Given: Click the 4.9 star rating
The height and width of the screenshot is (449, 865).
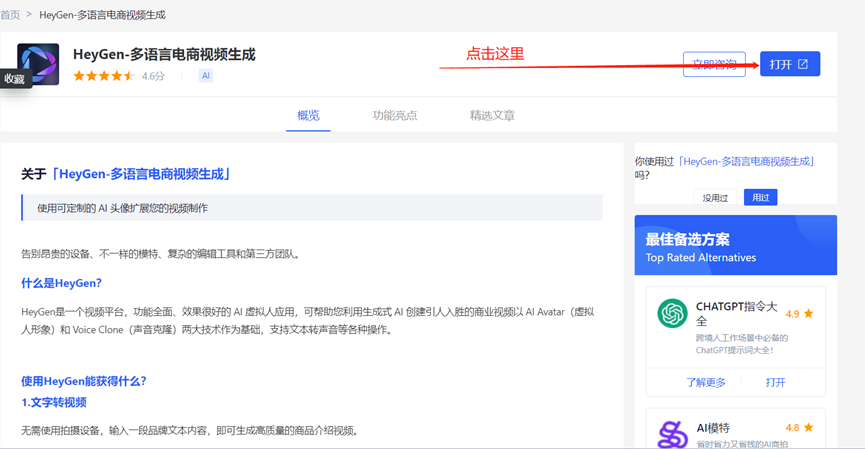Looking at the screenshot, I should click(x=799, y=314).
